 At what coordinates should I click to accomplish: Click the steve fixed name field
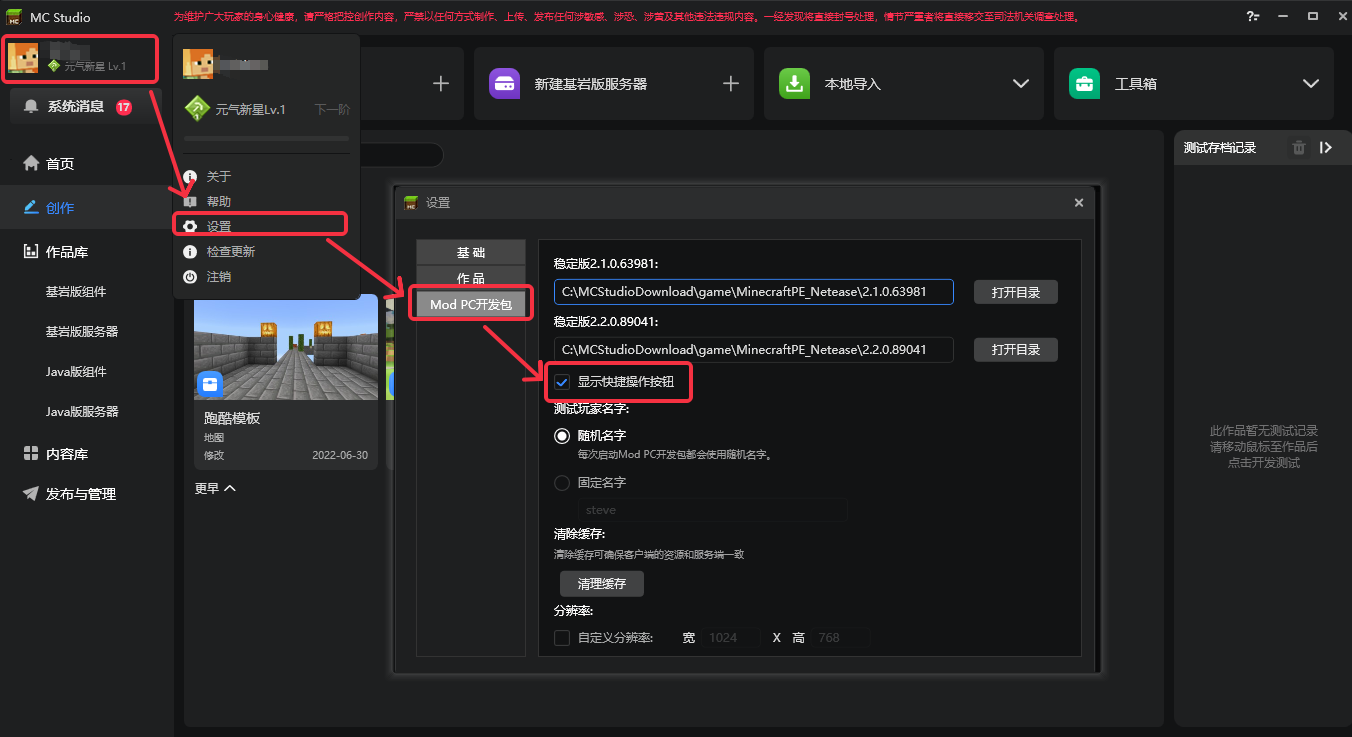point(712,510)
